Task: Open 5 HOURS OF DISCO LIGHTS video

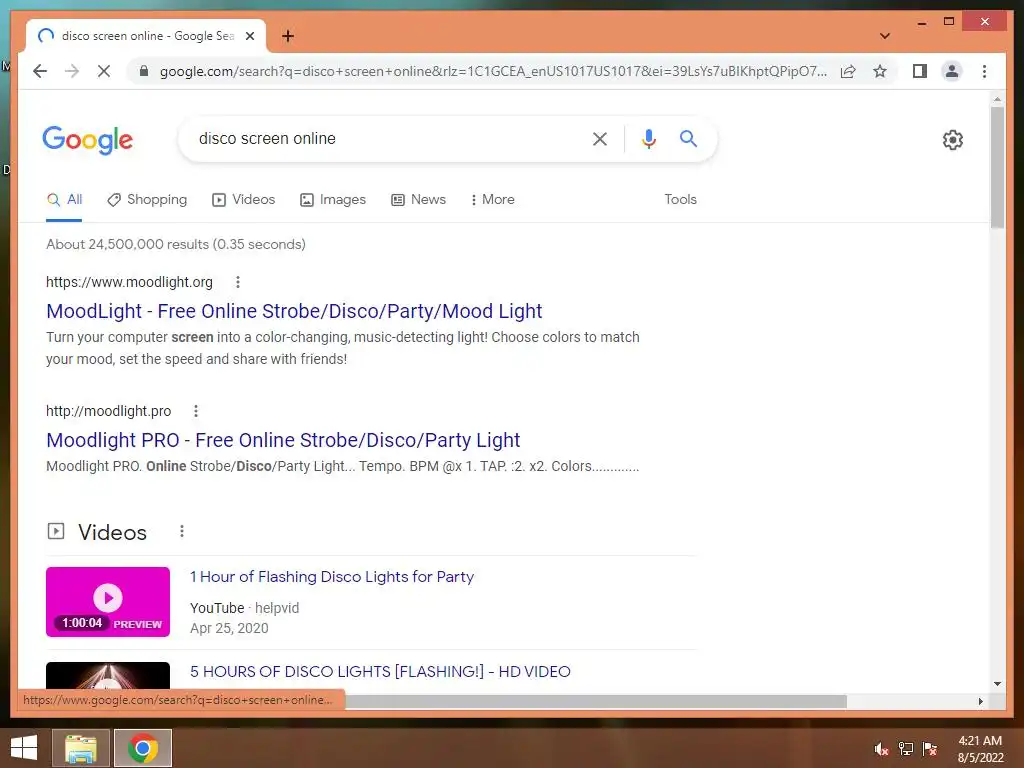Action: coord(380,671)
